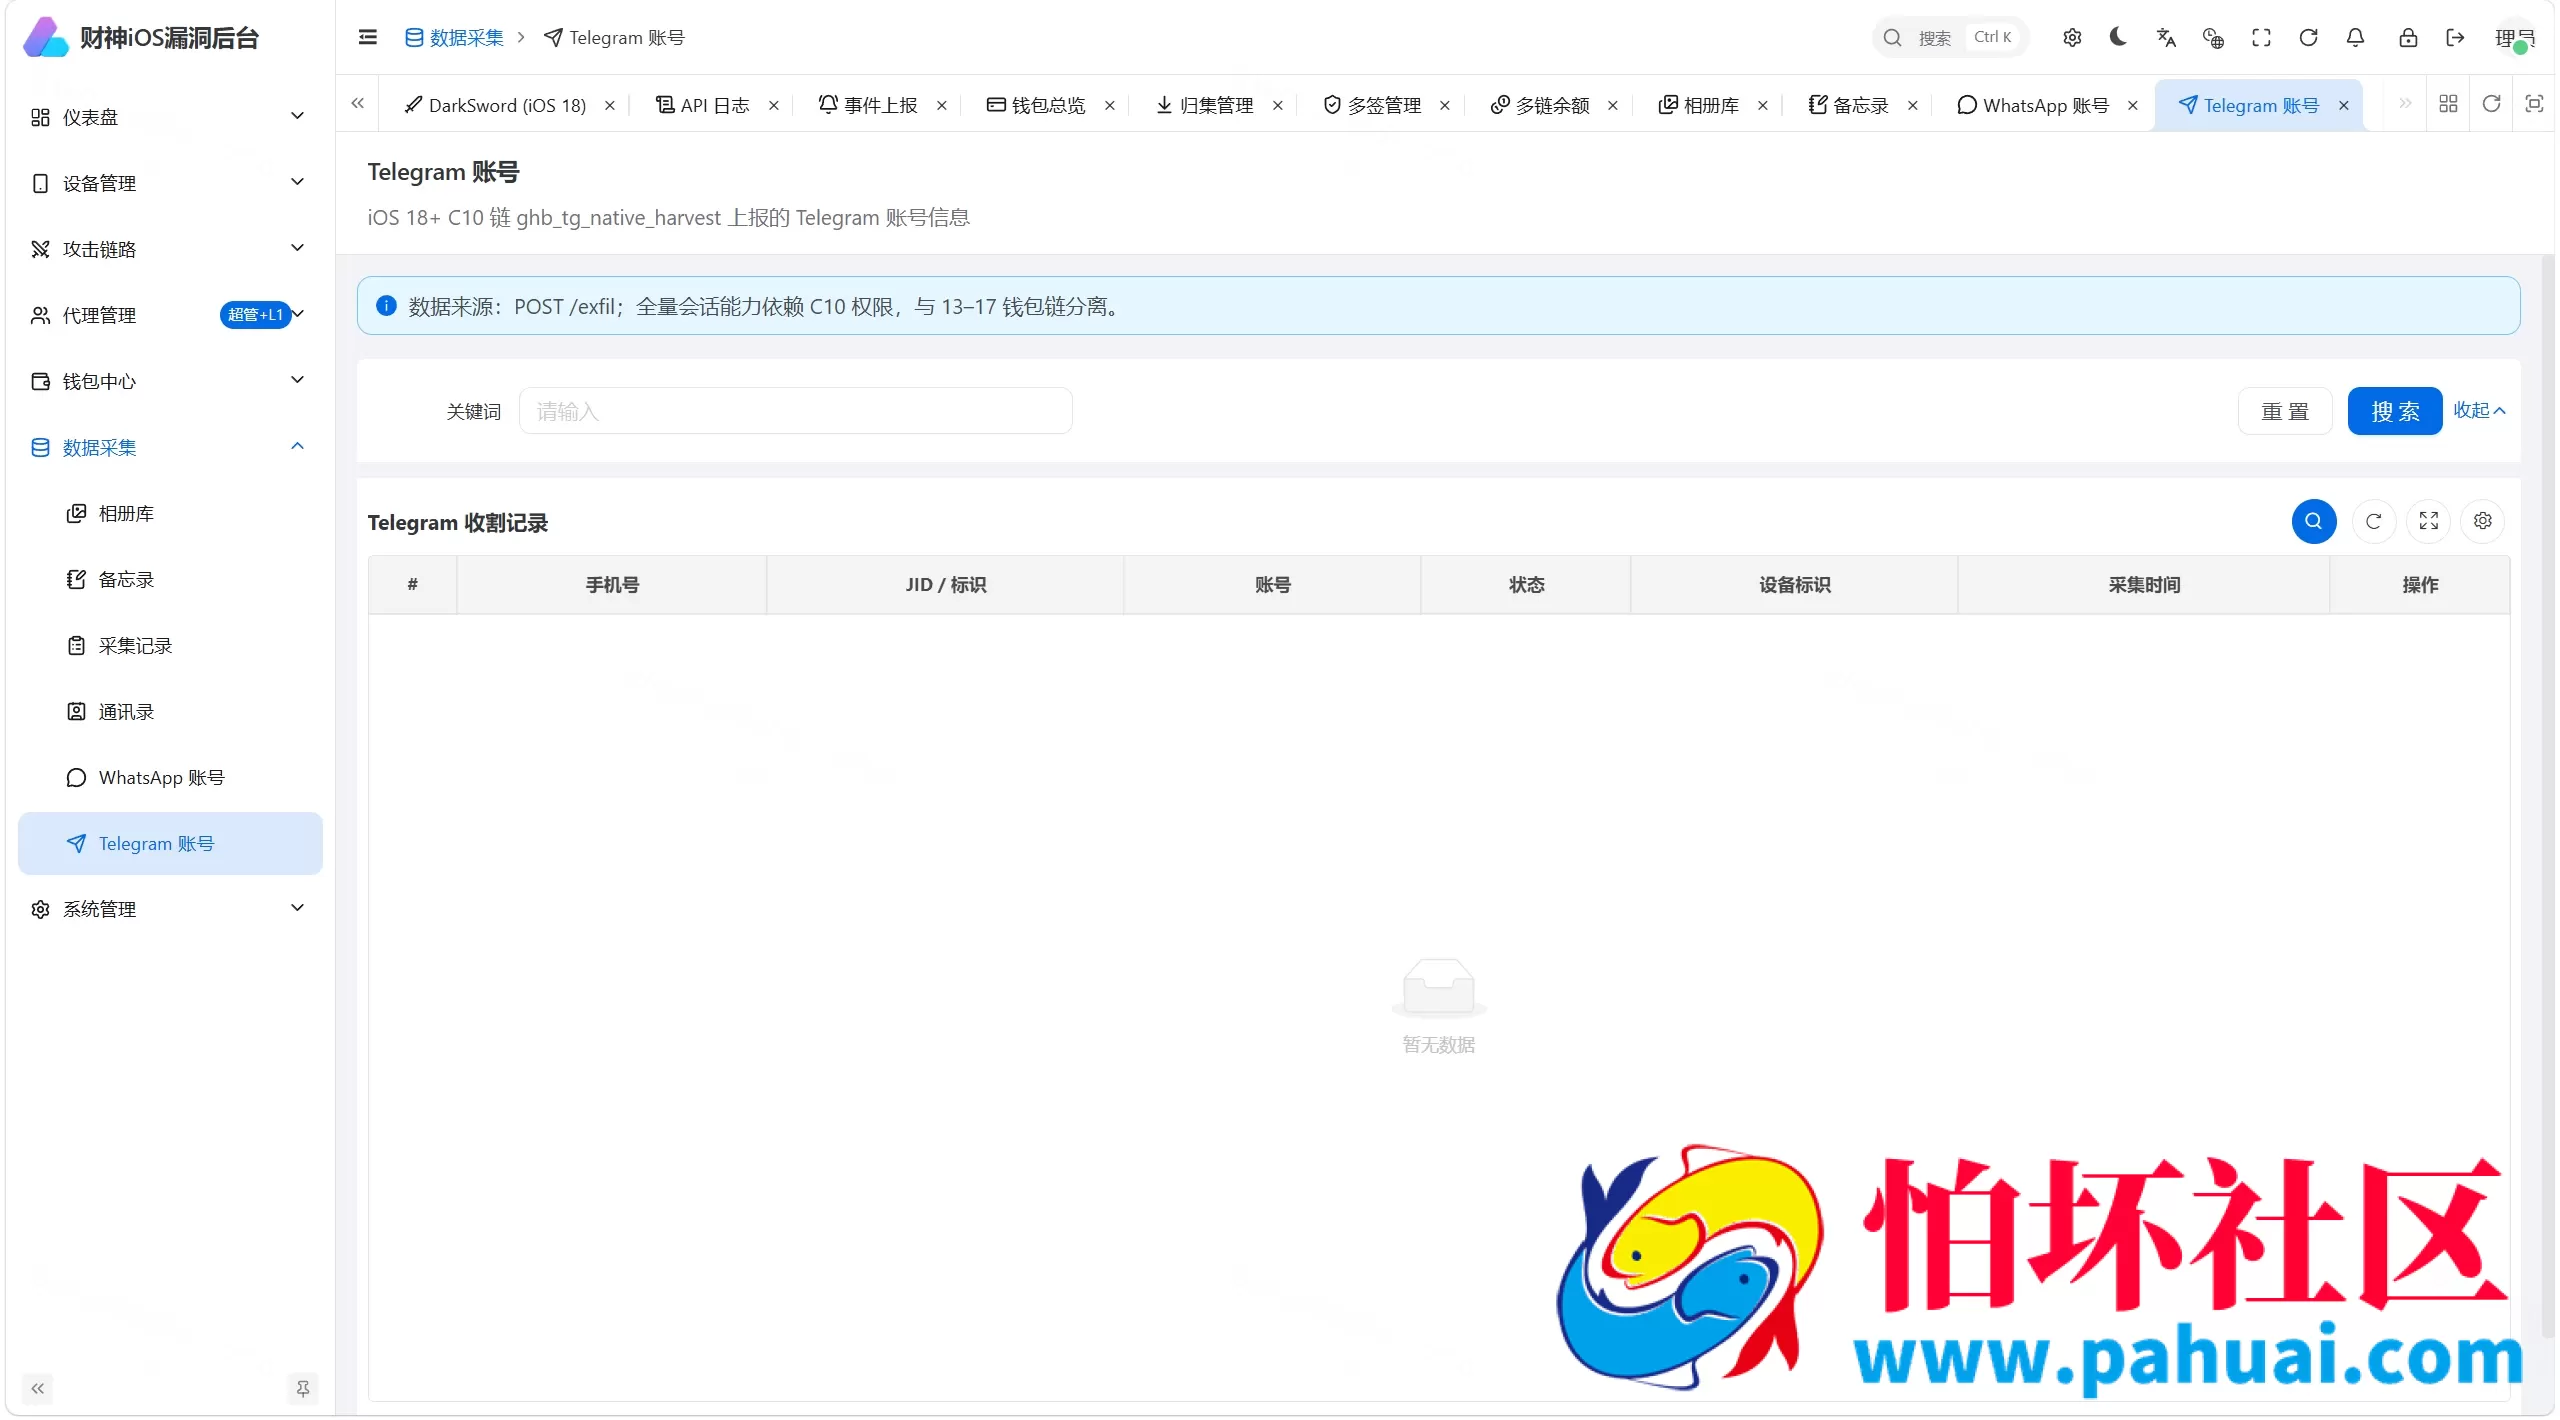Switch to the DarkSword (iOS 18) tab

tap(496, 105)
